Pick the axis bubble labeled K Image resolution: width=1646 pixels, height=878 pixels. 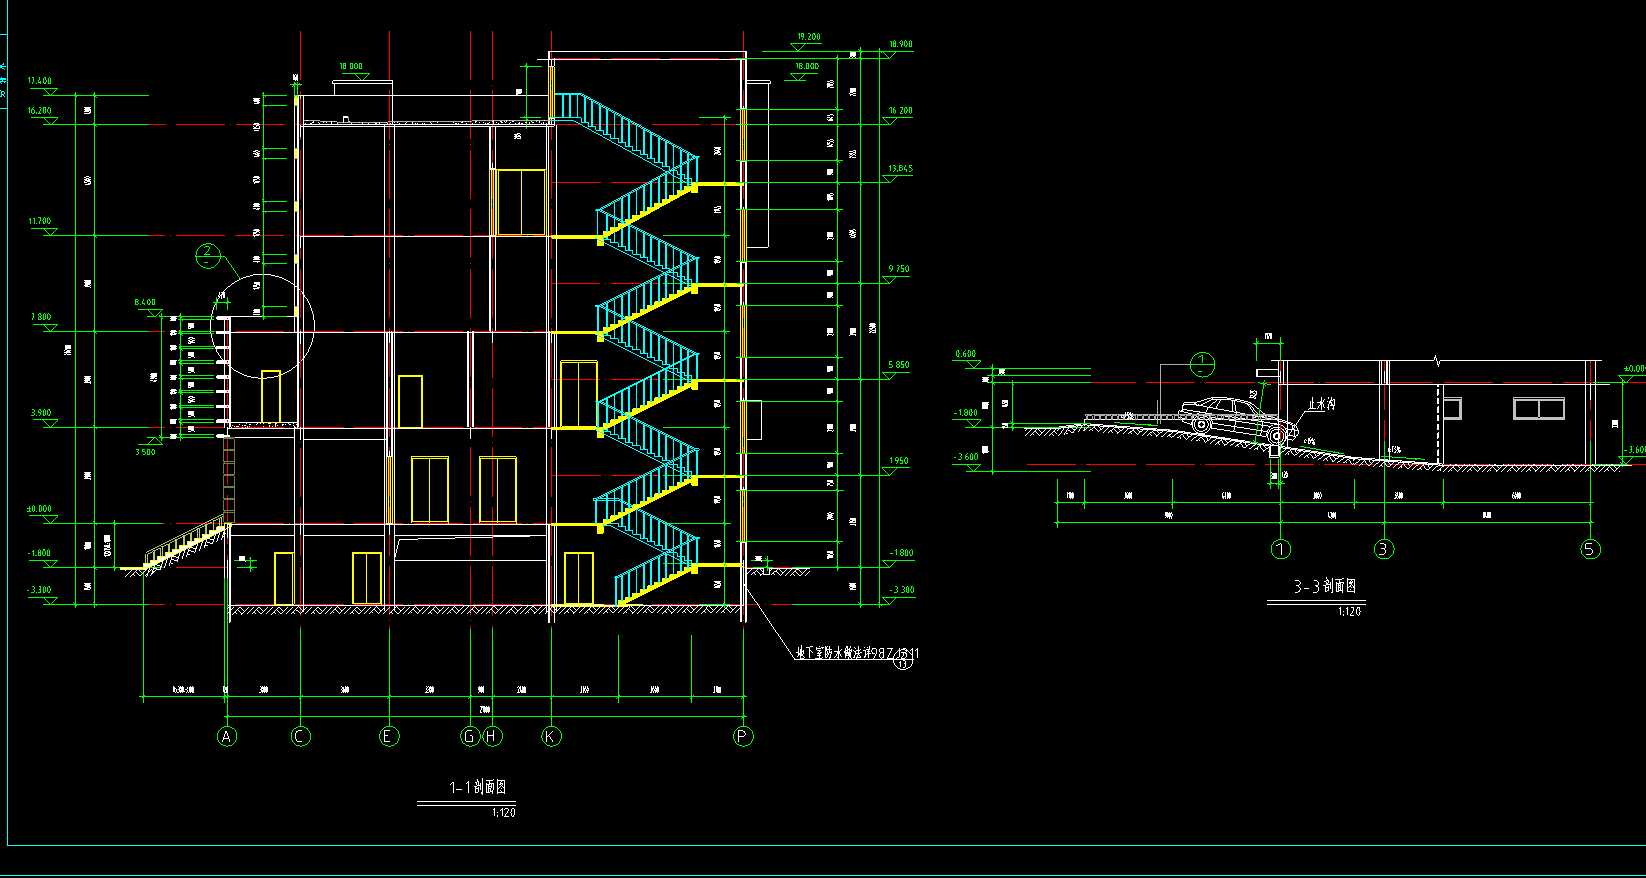point(551,737)
